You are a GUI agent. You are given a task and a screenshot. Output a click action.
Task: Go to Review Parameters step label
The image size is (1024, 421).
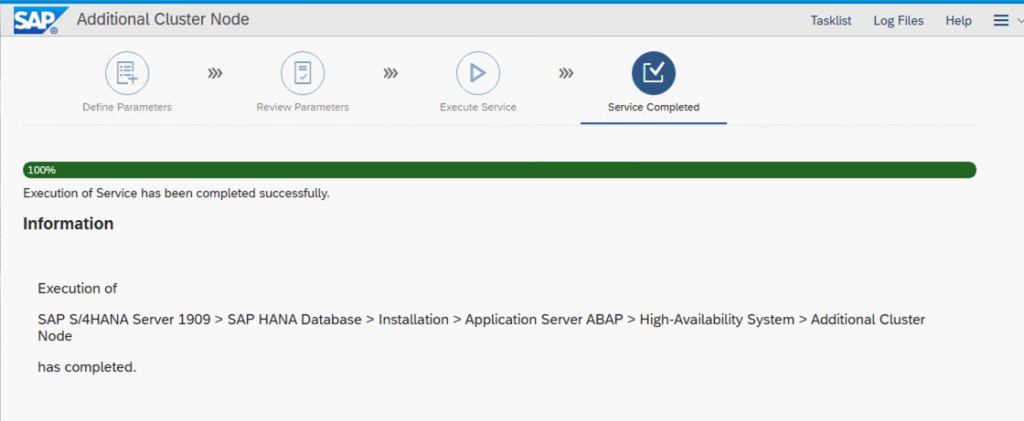point(302,107)
